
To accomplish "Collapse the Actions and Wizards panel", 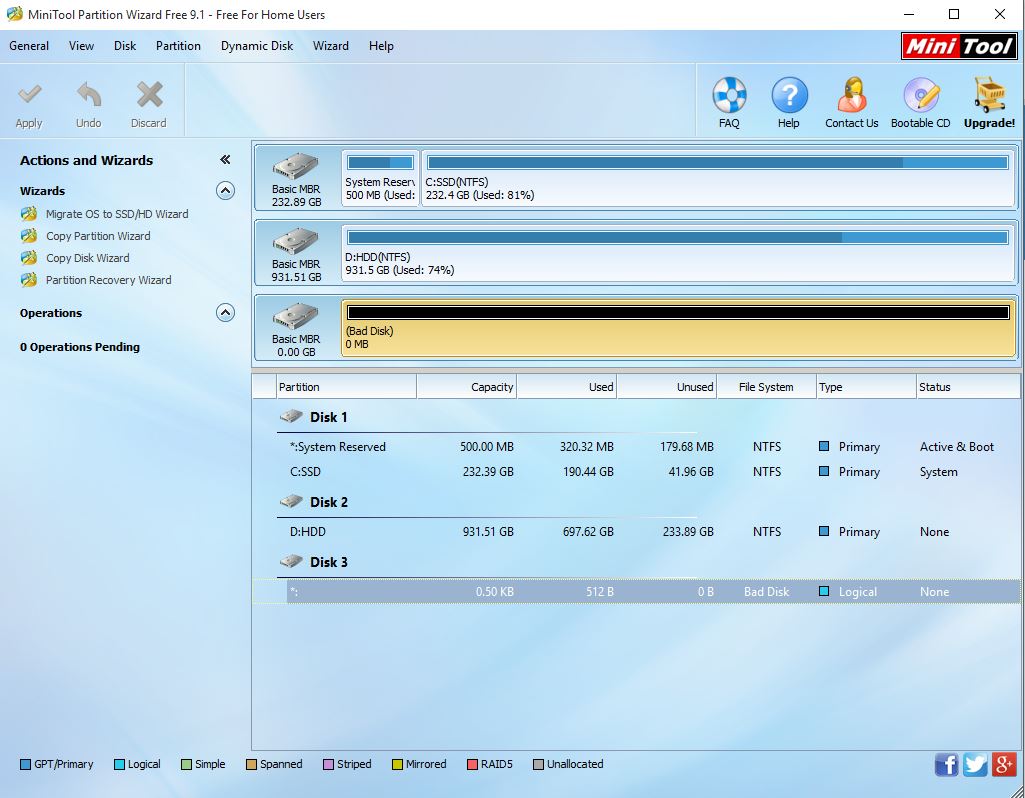I will tap(225, 159).
